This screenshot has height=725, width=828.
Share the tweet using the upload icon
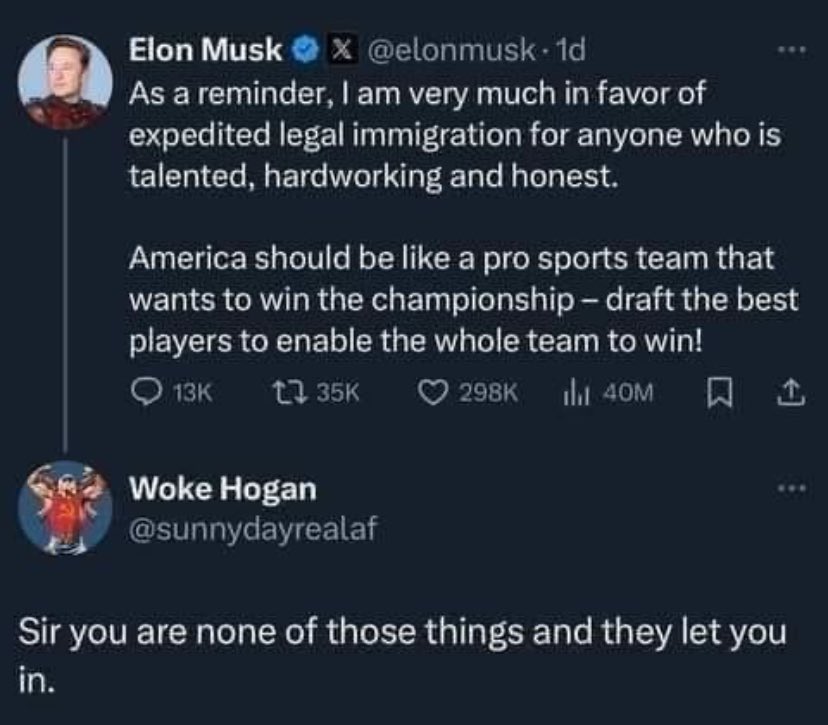click(x=791, y=393)
